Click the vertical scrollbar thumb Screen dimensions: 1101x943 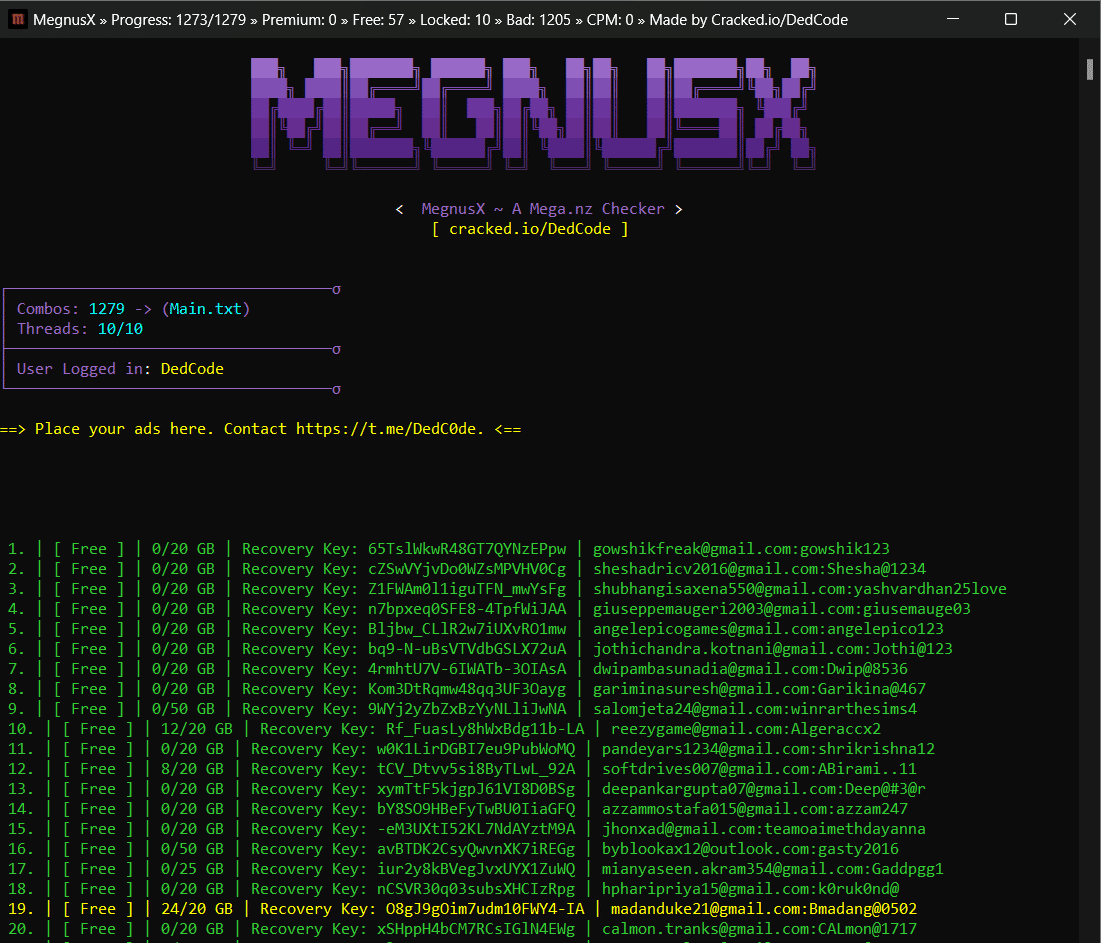pos(1089,70)
